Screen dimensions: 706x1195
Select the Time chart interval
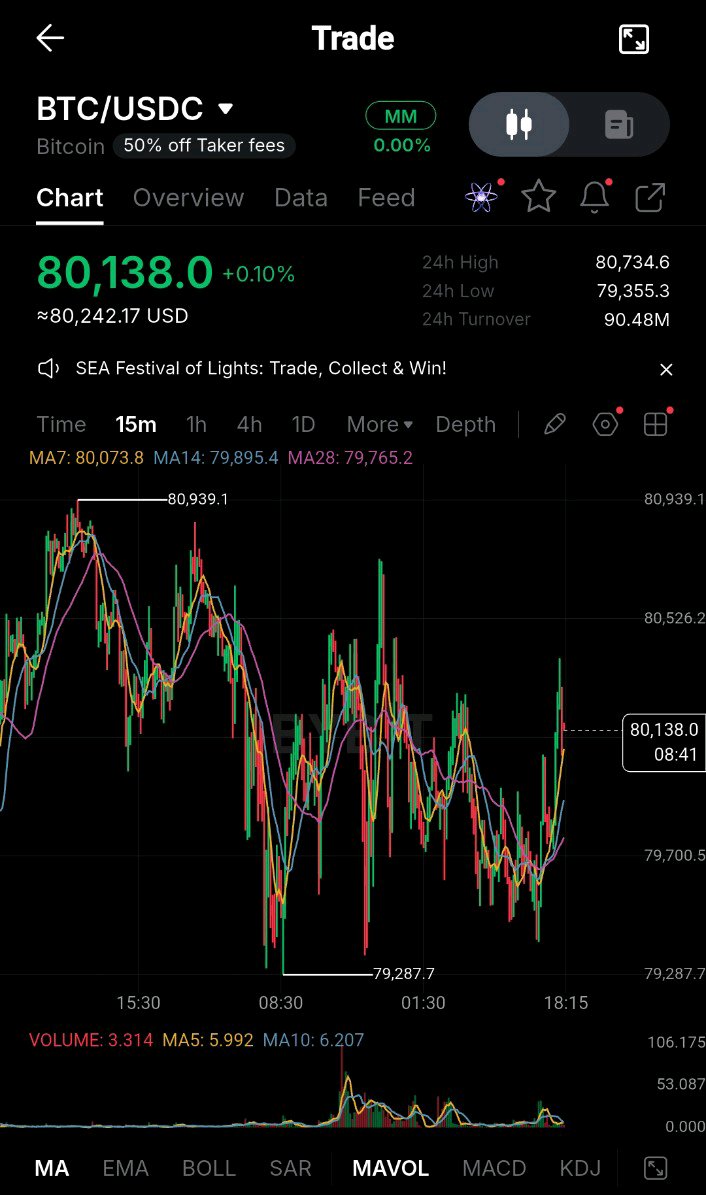[61, 424]
